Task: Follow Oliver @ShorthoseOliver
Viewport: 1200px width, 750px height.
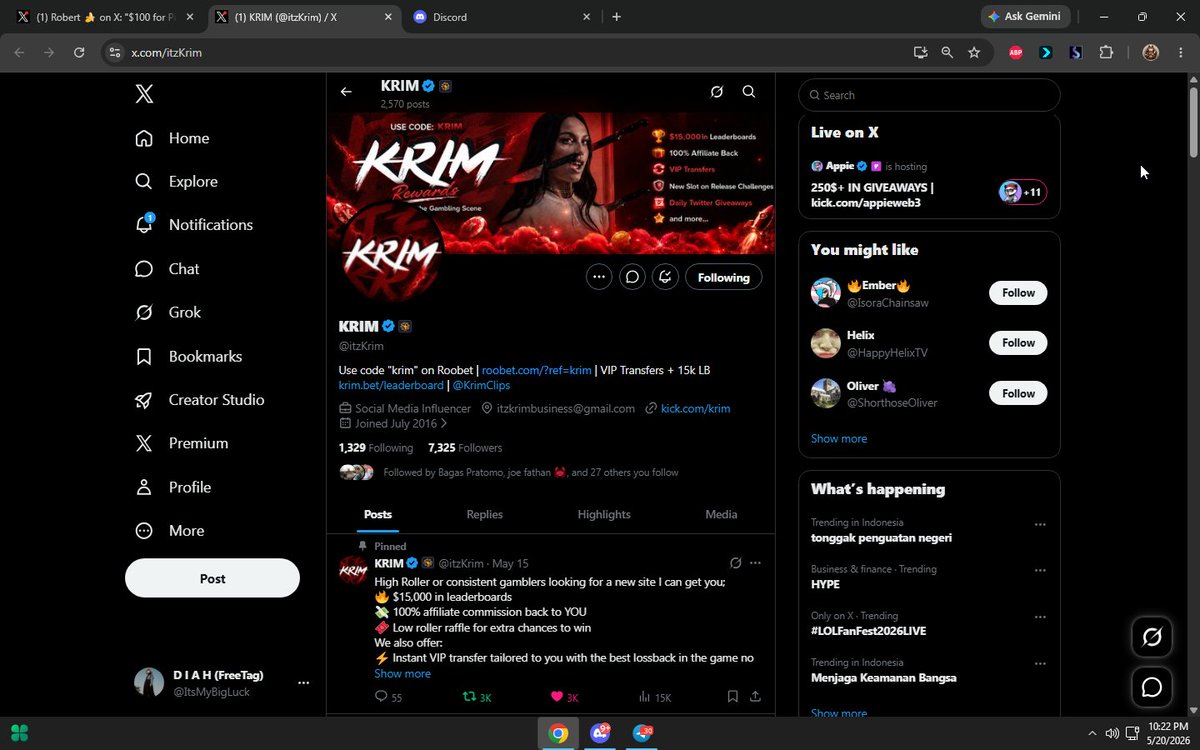Action: pos(1019,393)
